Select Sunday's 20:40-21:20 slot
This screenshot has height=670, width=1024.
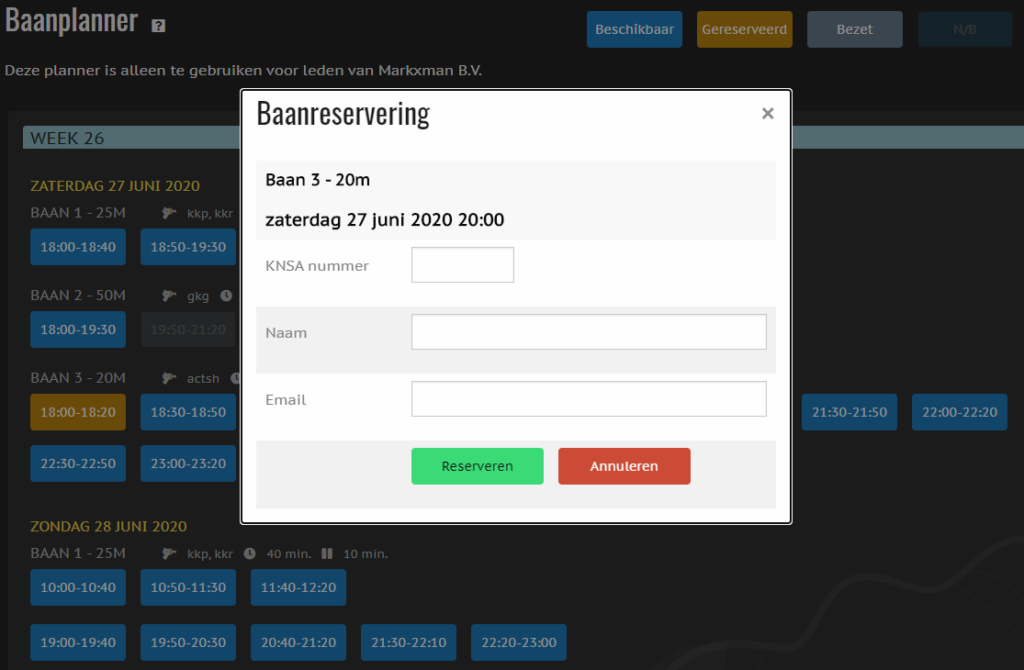[298, 643]
